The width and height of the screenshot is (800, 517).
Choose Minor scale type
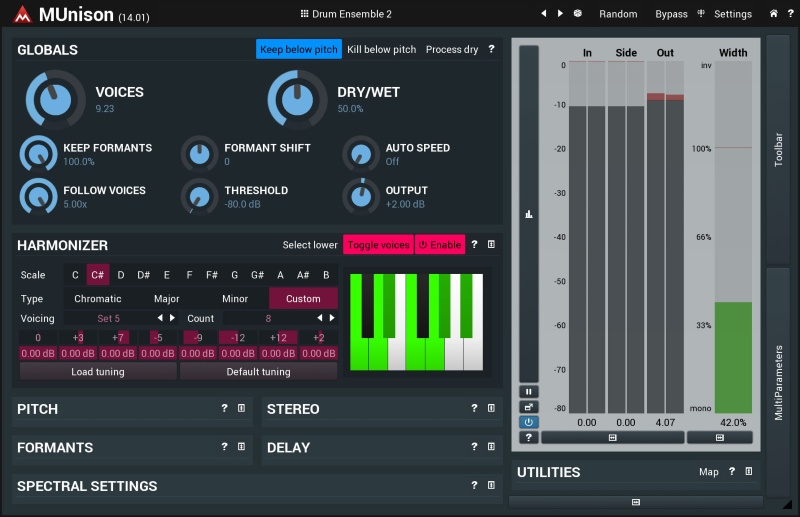235,299
